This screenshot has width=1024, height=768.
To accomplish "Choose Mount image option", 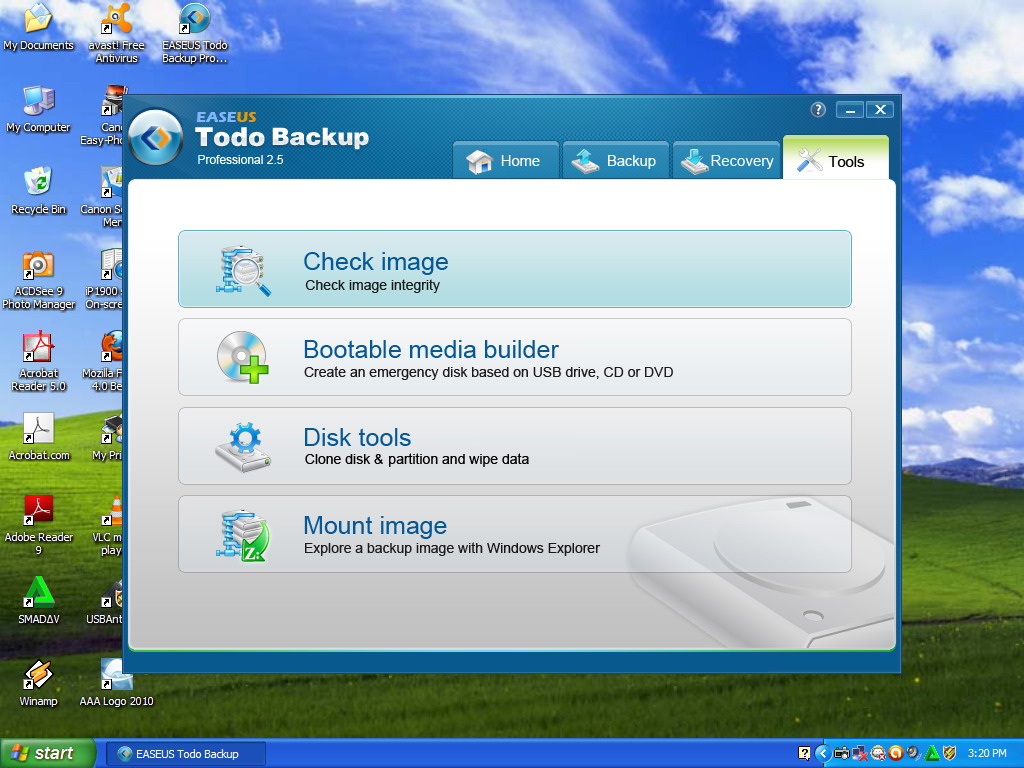I will click(x=515, y=534).
